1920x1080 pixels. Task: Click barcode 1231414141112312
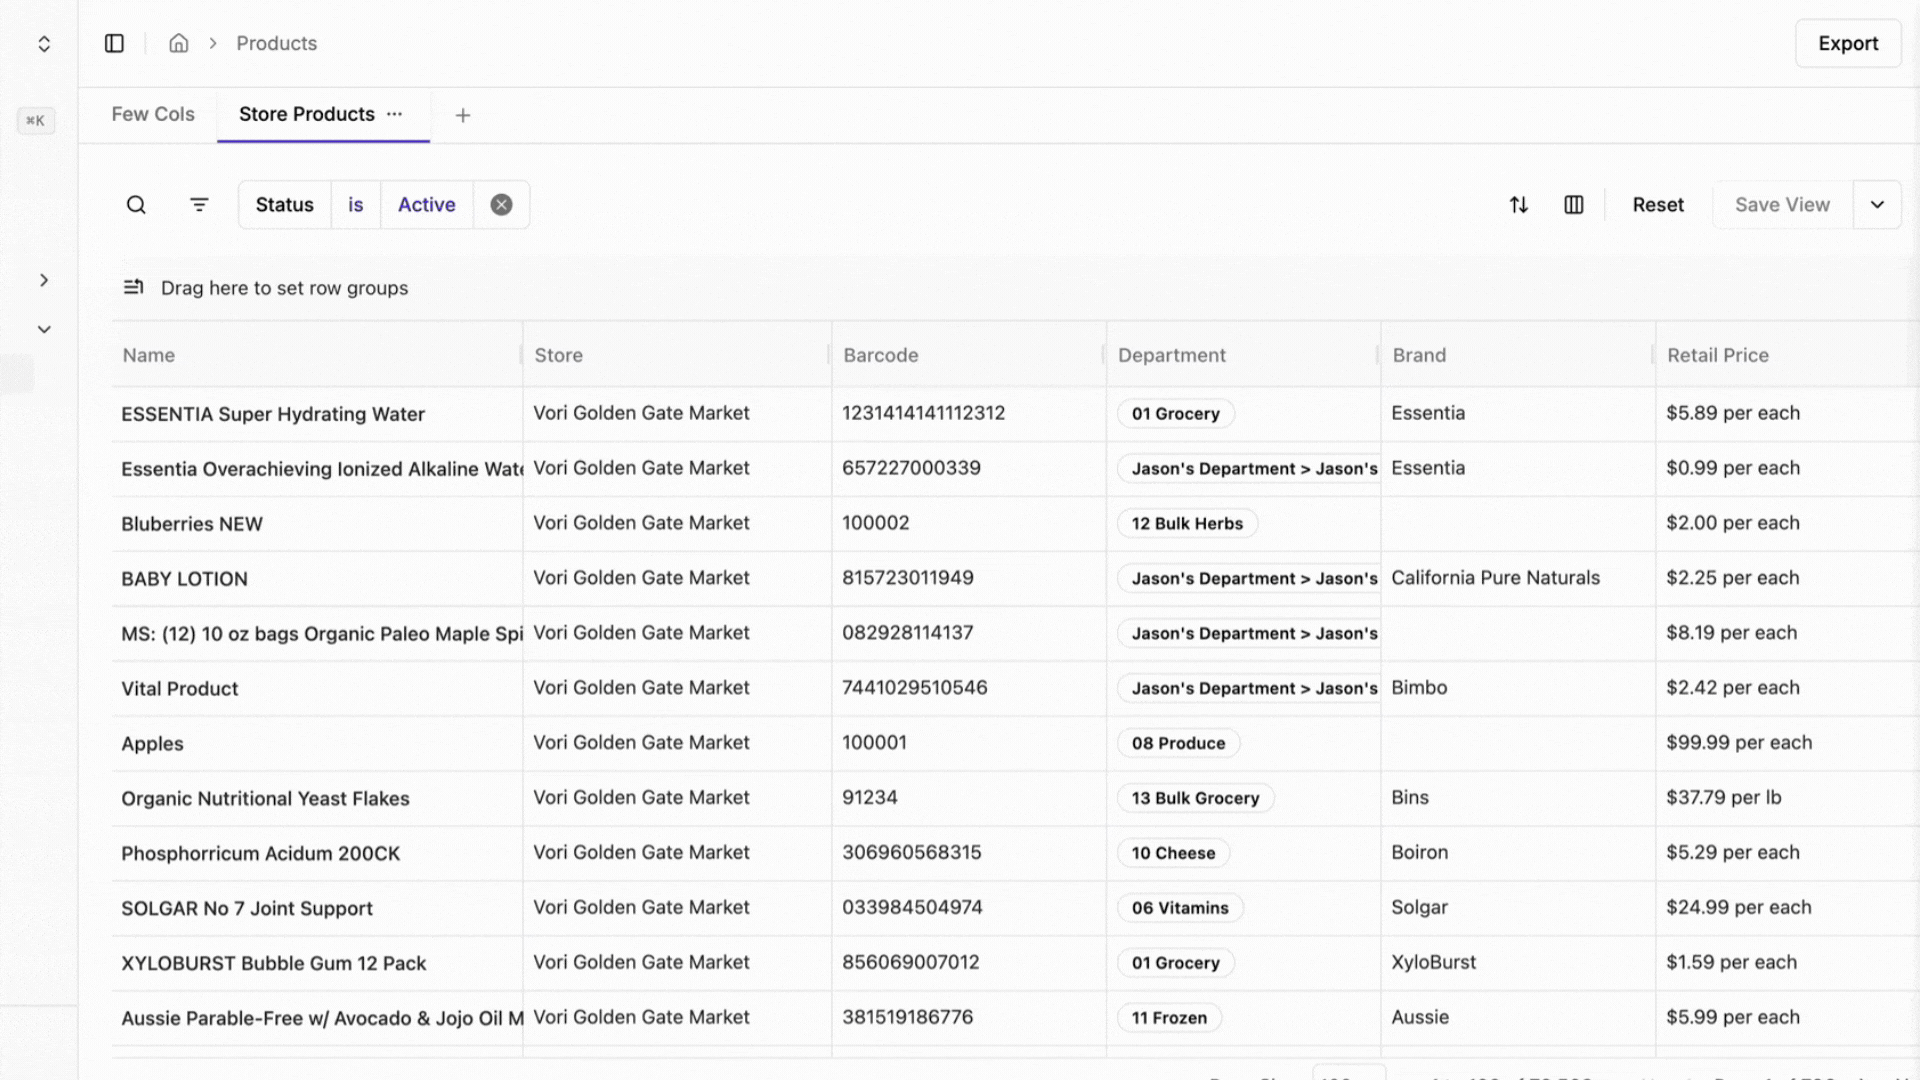(923, 413)
